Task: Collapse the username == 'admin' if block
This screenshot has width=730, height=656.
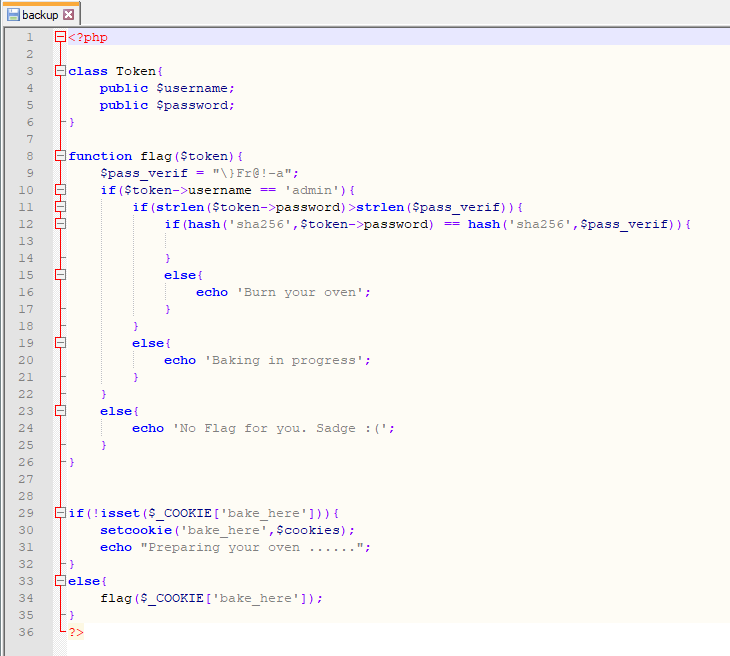Action: point(61,190)
